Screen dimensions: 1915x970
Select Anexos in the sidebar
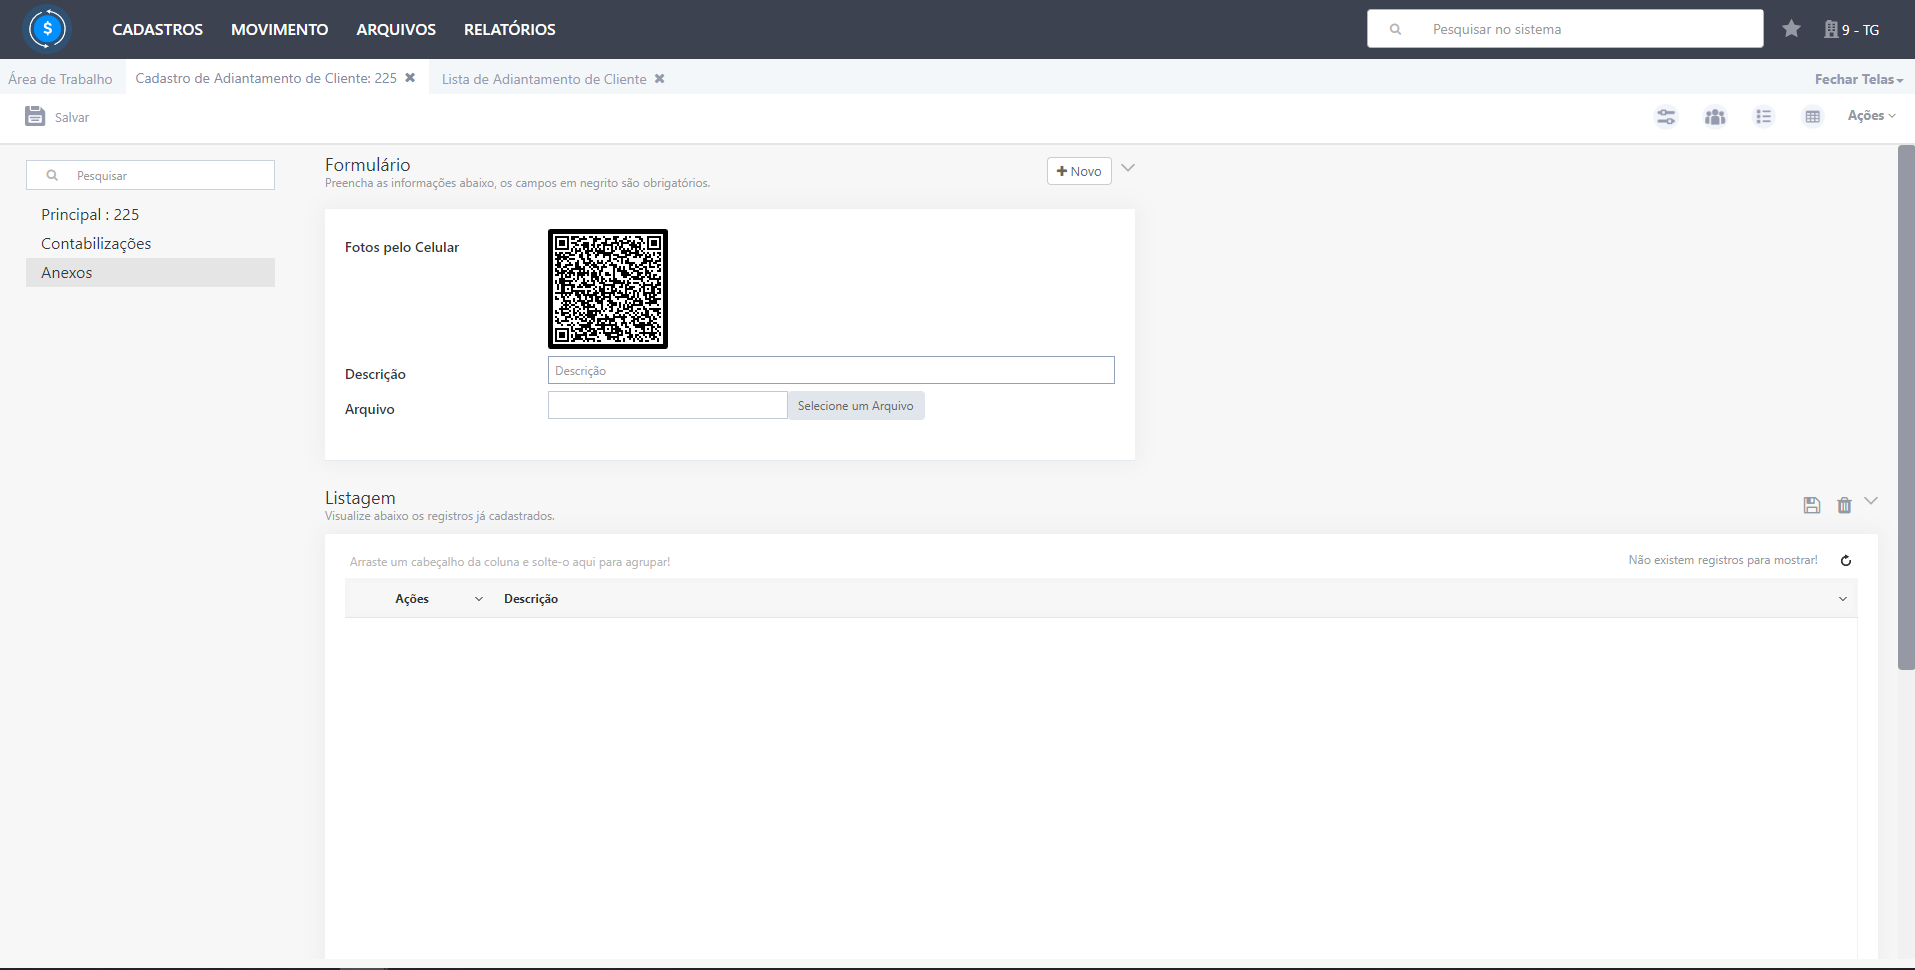click(150, 272)
